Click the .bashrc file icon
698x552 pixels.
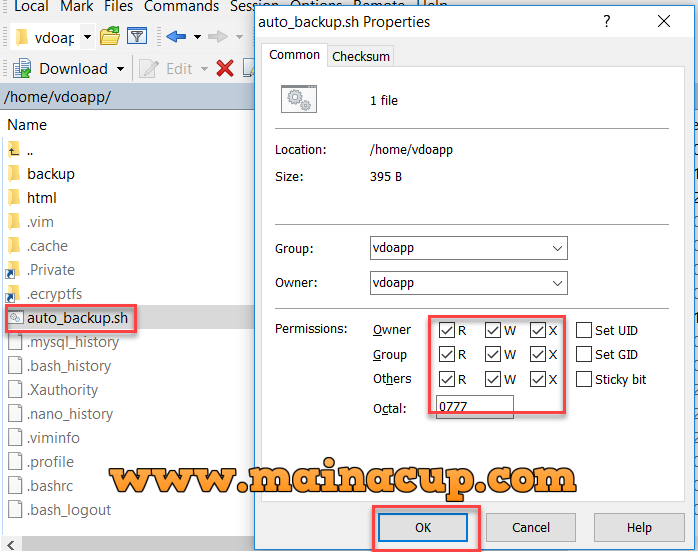[x=15, y=486]
